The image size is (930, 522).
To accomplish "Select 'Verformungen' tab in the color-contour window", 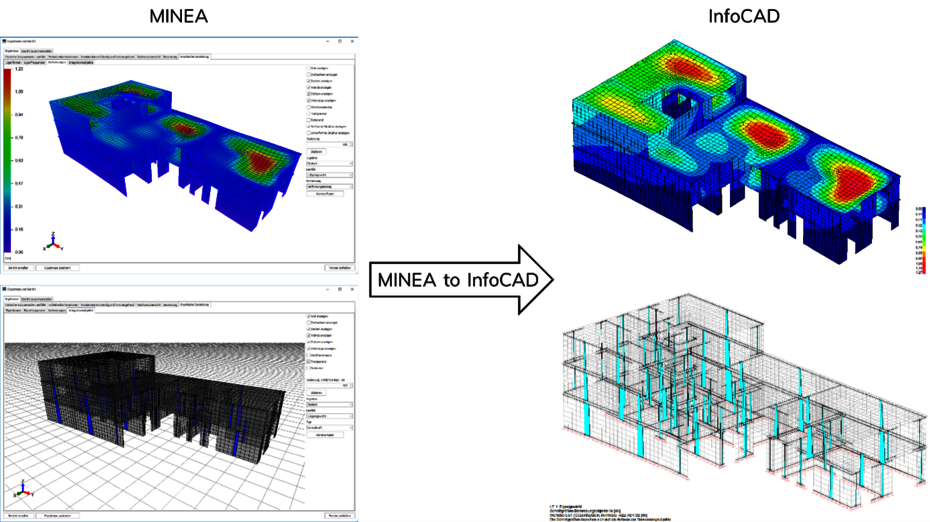I will click(x=57, y=62).
